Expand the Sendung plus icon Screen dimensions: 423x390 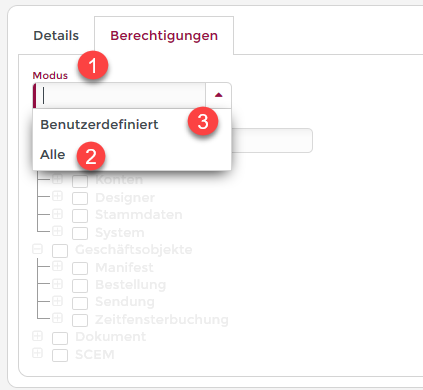point(57,301)
